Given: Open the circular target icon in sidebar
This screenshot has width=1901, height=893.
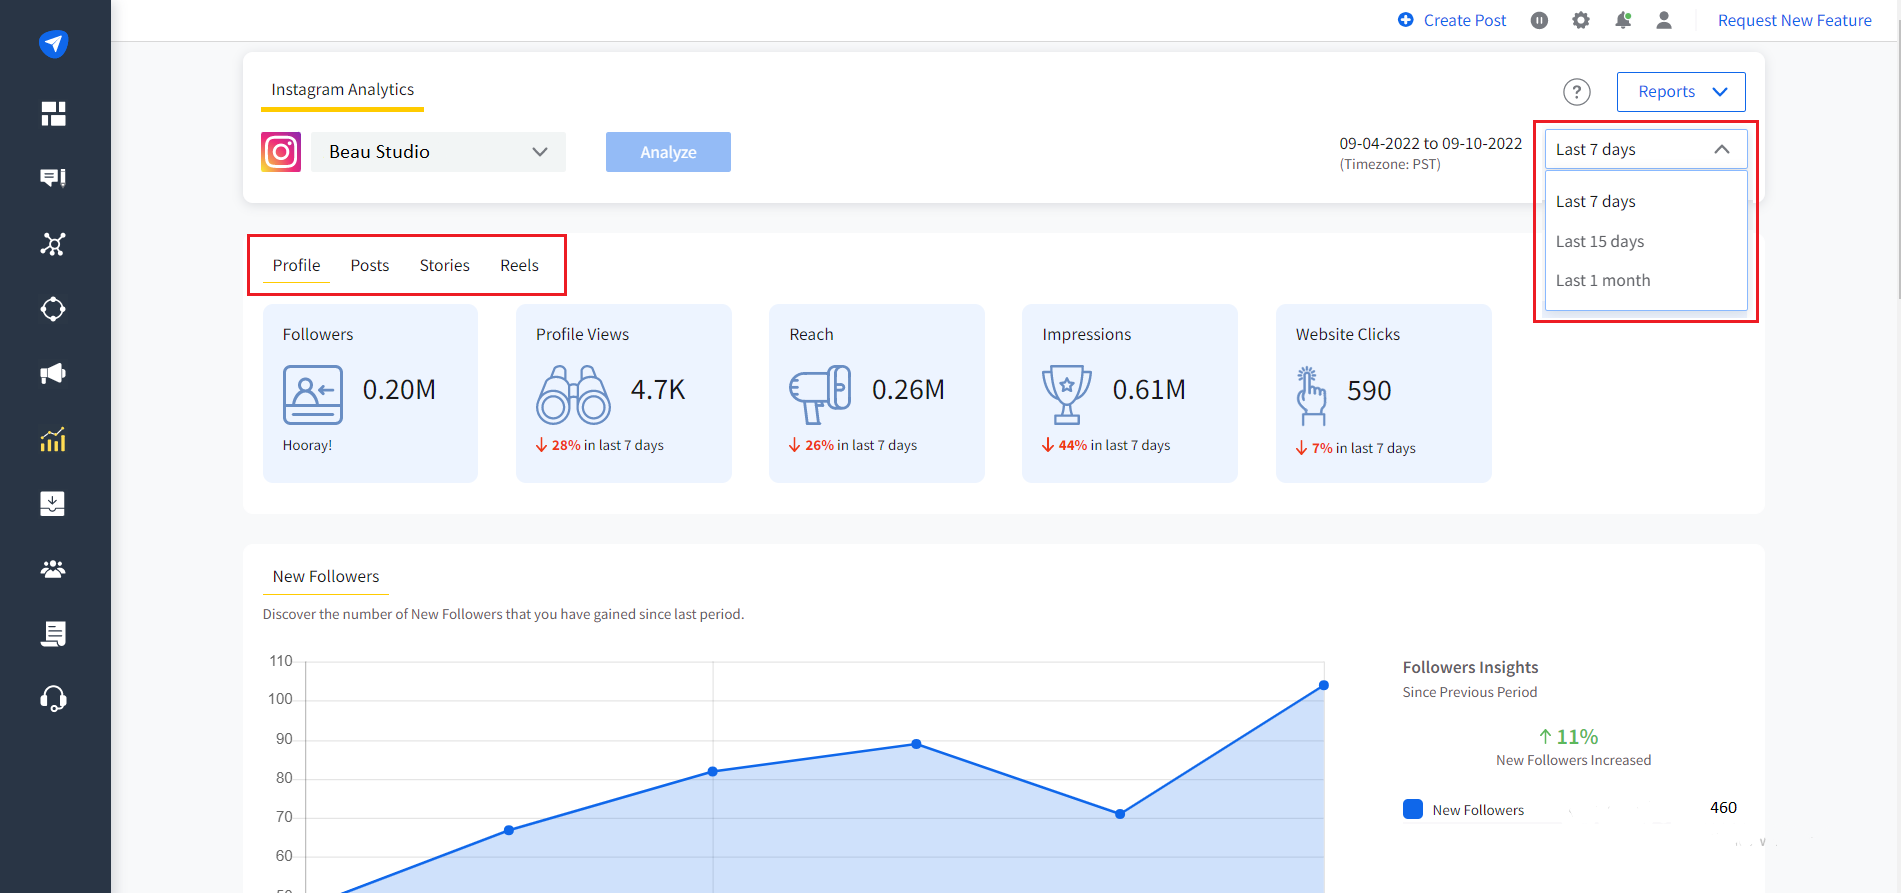Looking at the screenshot, I should (x=53, y=309).
